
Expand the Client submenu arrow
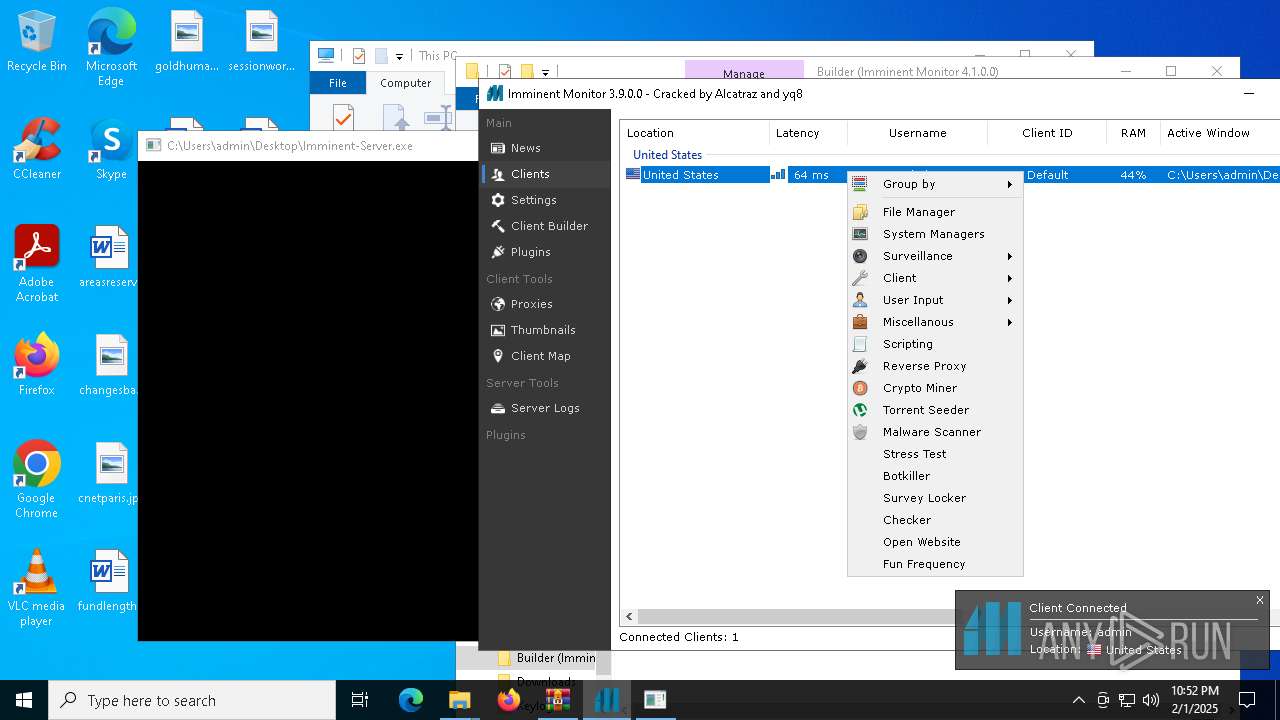tap(1010, 278)
